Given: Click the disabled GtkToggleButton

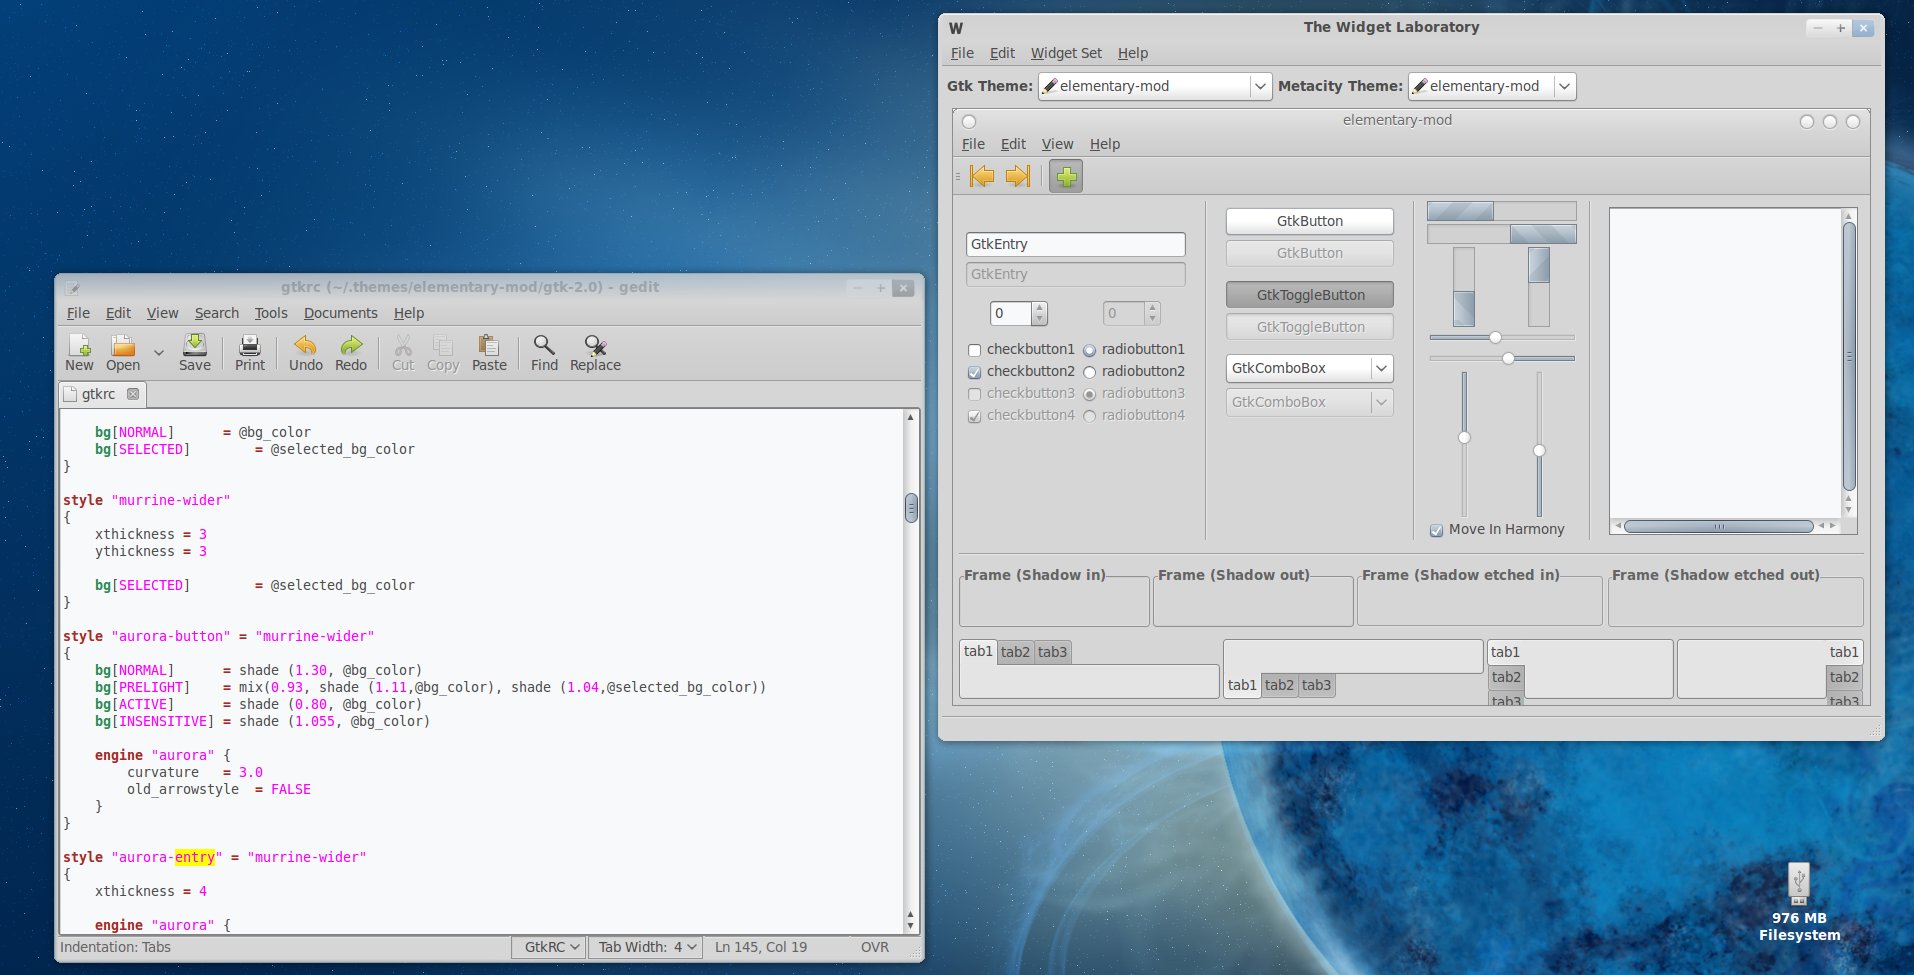Looking at the screenshot, I should (x=1309, y=327).
